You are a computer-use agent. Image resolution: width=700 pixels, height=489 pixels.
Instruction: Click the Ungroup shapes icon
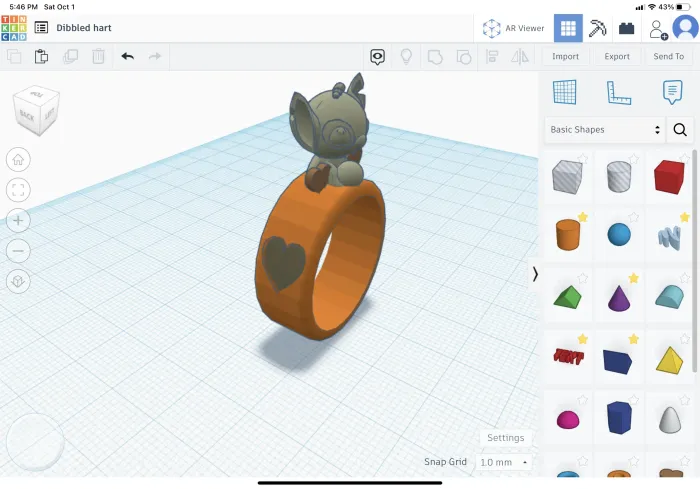(x=464, y=57)
